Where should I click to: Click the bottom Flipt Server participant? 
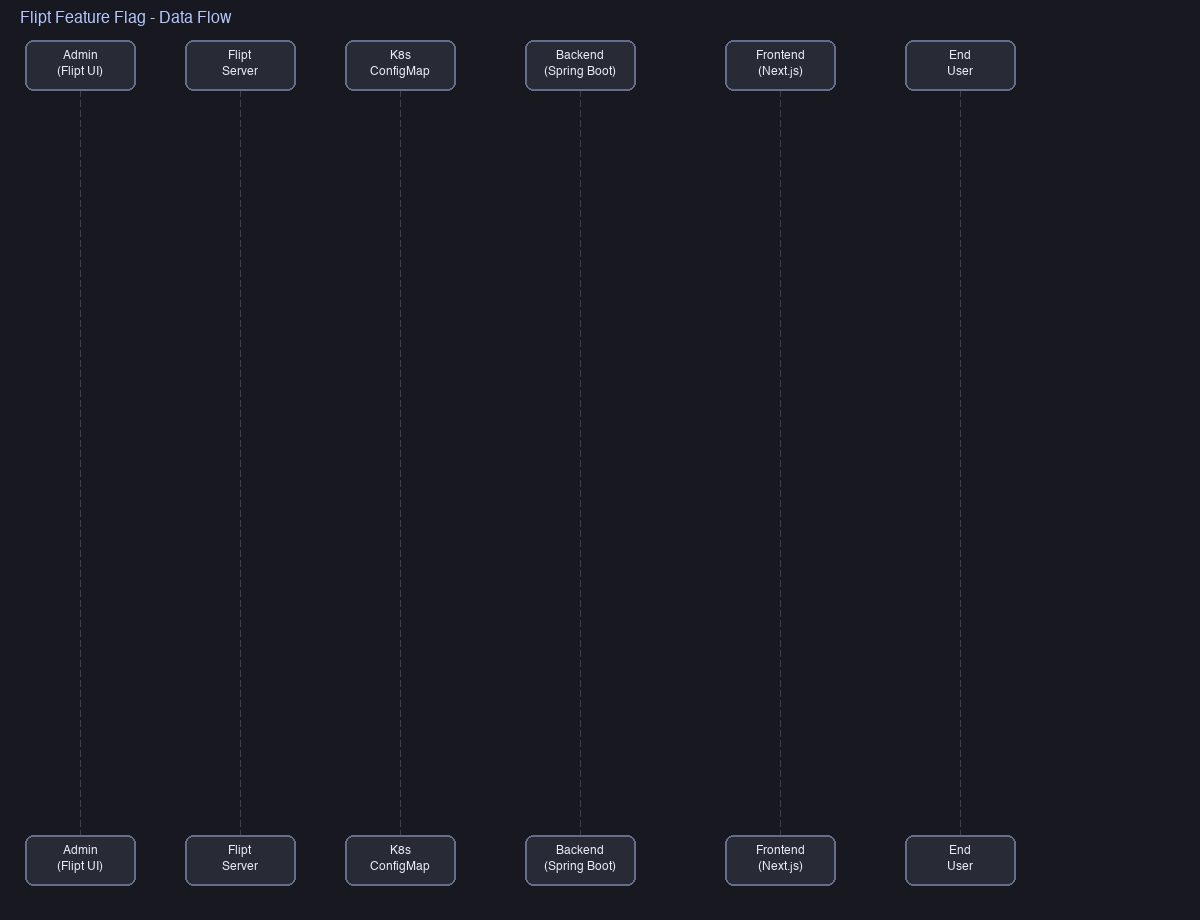tap(240, 860)
